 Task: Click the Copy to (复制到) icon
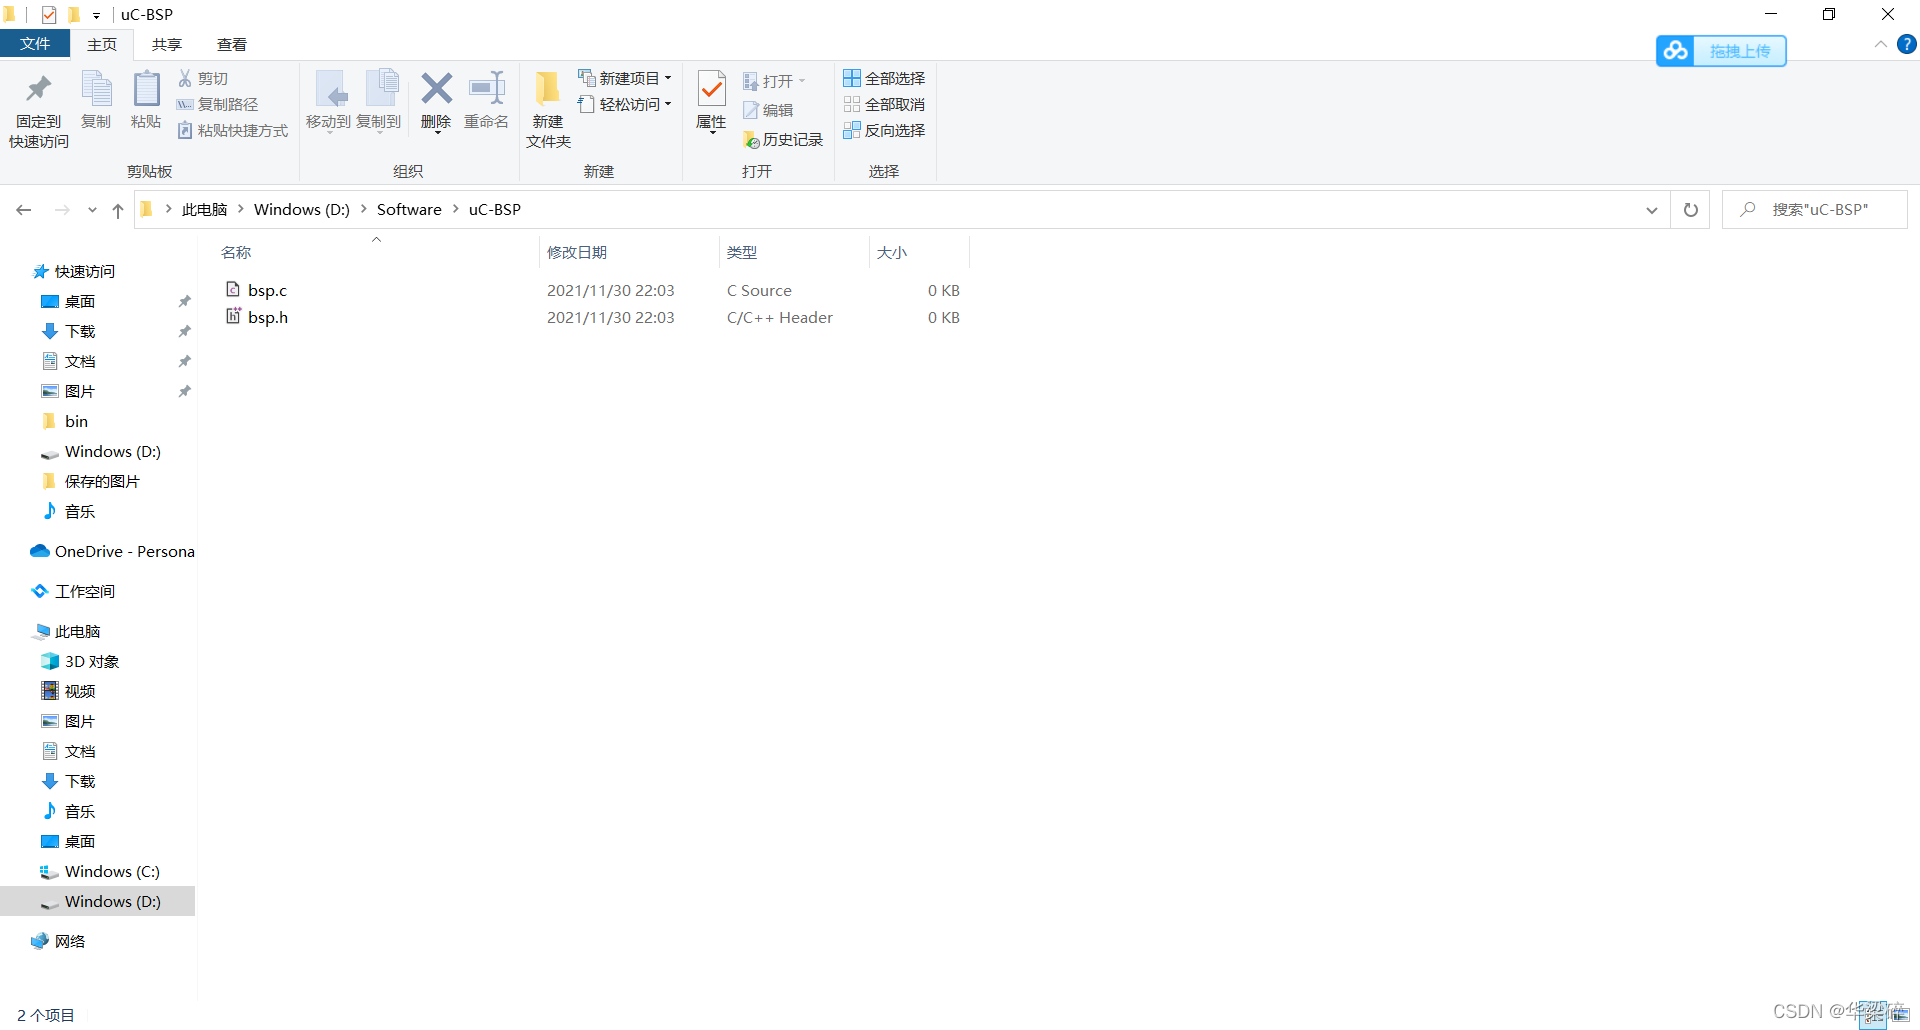[380, 89]
